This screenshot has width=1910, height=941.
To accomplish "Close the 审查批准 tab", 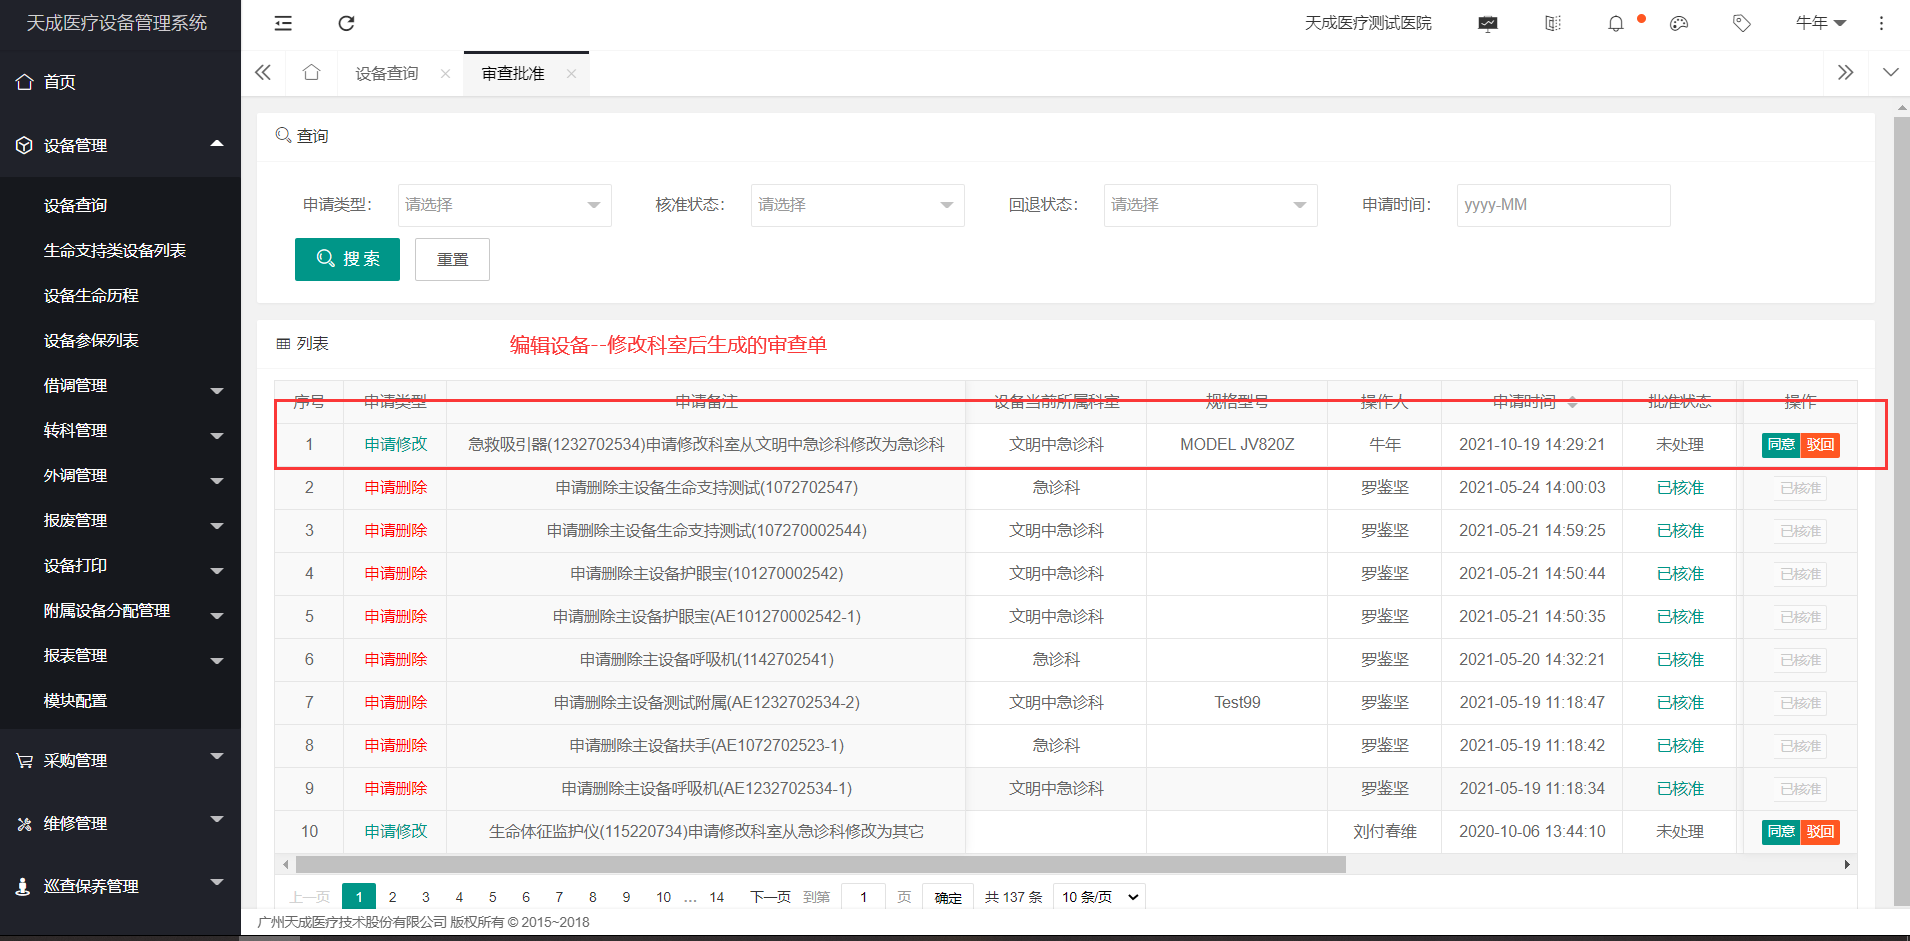I will click(571, 74).
